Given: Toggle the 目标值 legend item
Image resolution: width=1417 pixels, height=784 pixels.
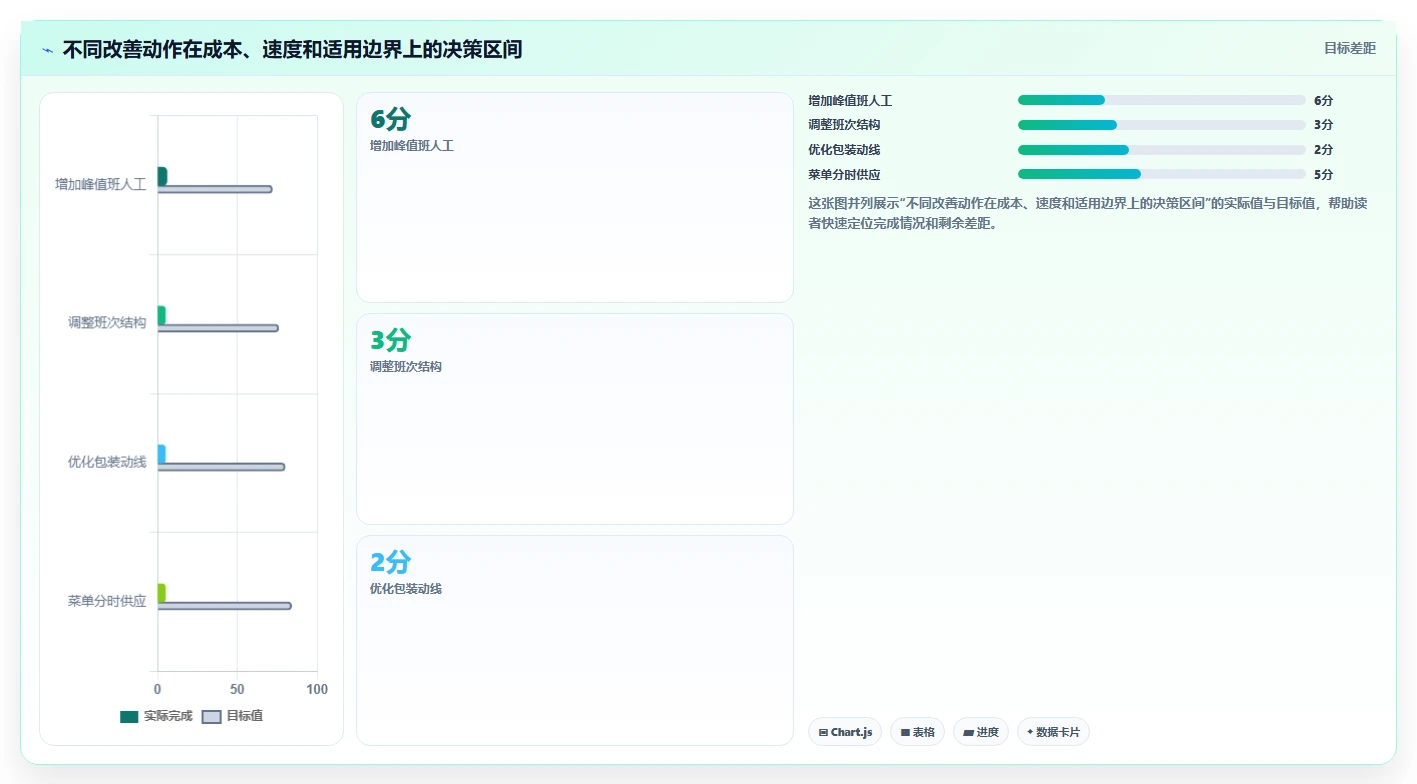Looking at the screenshot, I should [x=232, y=716].
